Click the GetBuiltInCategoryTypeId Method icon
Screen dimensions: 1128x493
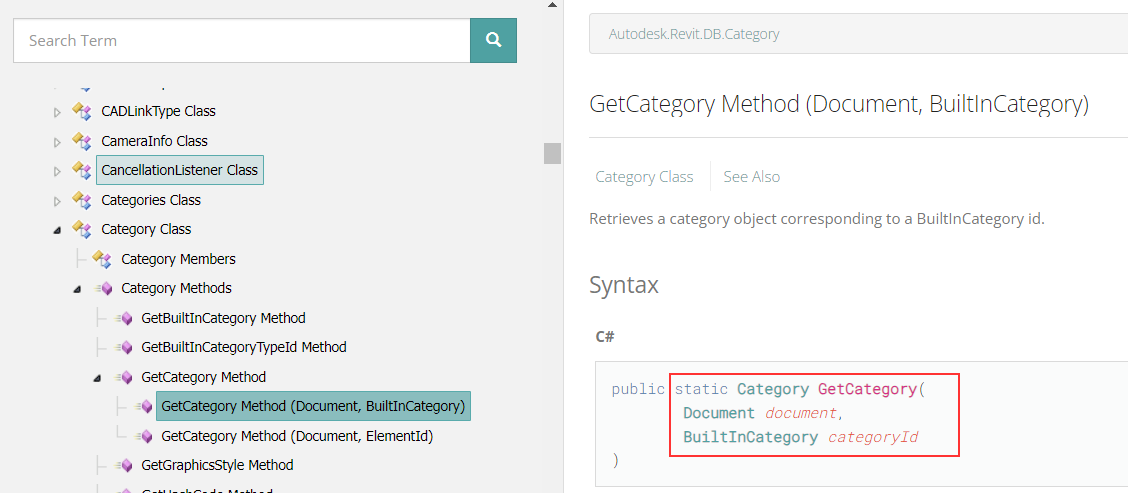click(124, 348)
